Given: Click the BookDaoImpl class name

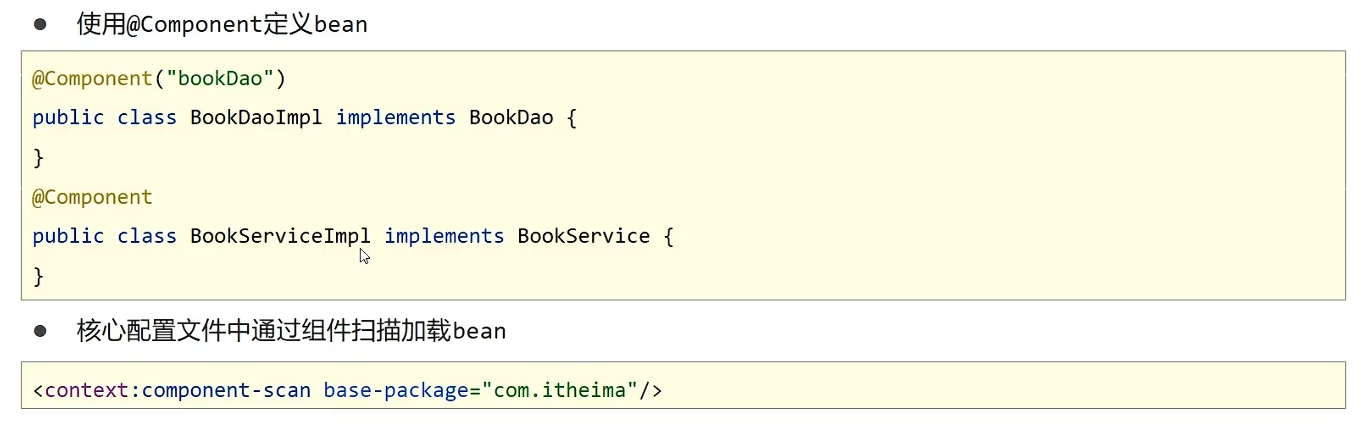Looking at the screenshot, I should [257, 118].
